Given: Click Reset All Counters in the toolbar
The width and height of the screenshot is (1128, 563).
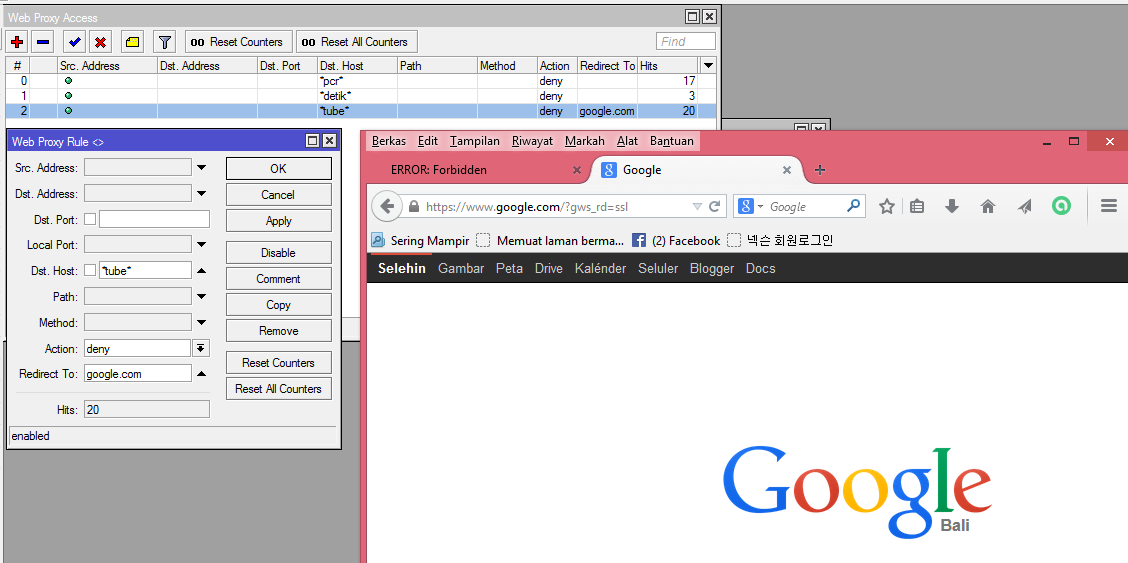Looking at the screenshot, I should [x=357, y=42].
